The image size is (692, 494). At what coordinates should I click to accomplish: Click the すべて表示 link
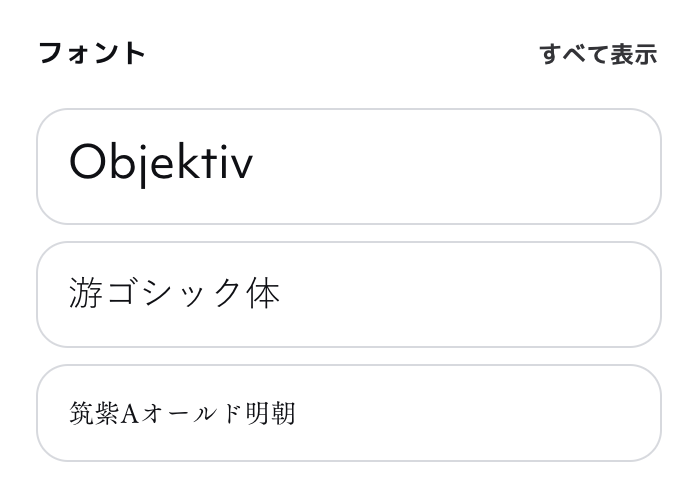597,54
